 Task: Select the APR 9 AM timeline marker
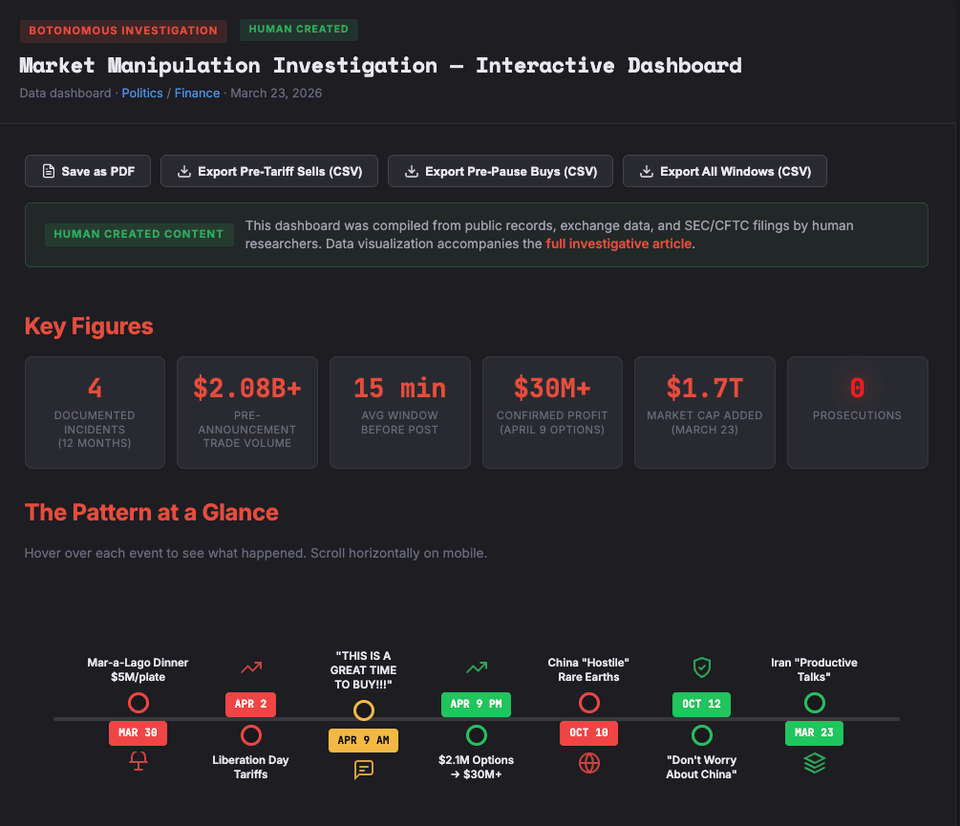[364, 740]
